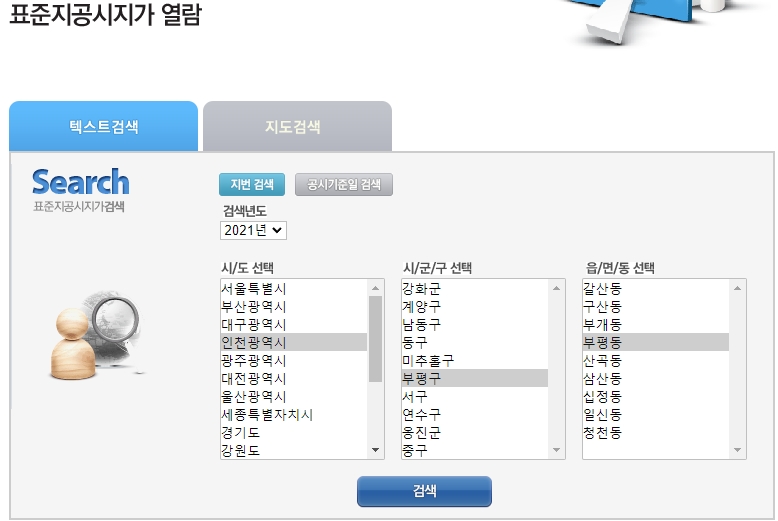Select 대구광역시 in the 시/도 list
The height and width of the screenshot is (521, 778).
(294, 324)
